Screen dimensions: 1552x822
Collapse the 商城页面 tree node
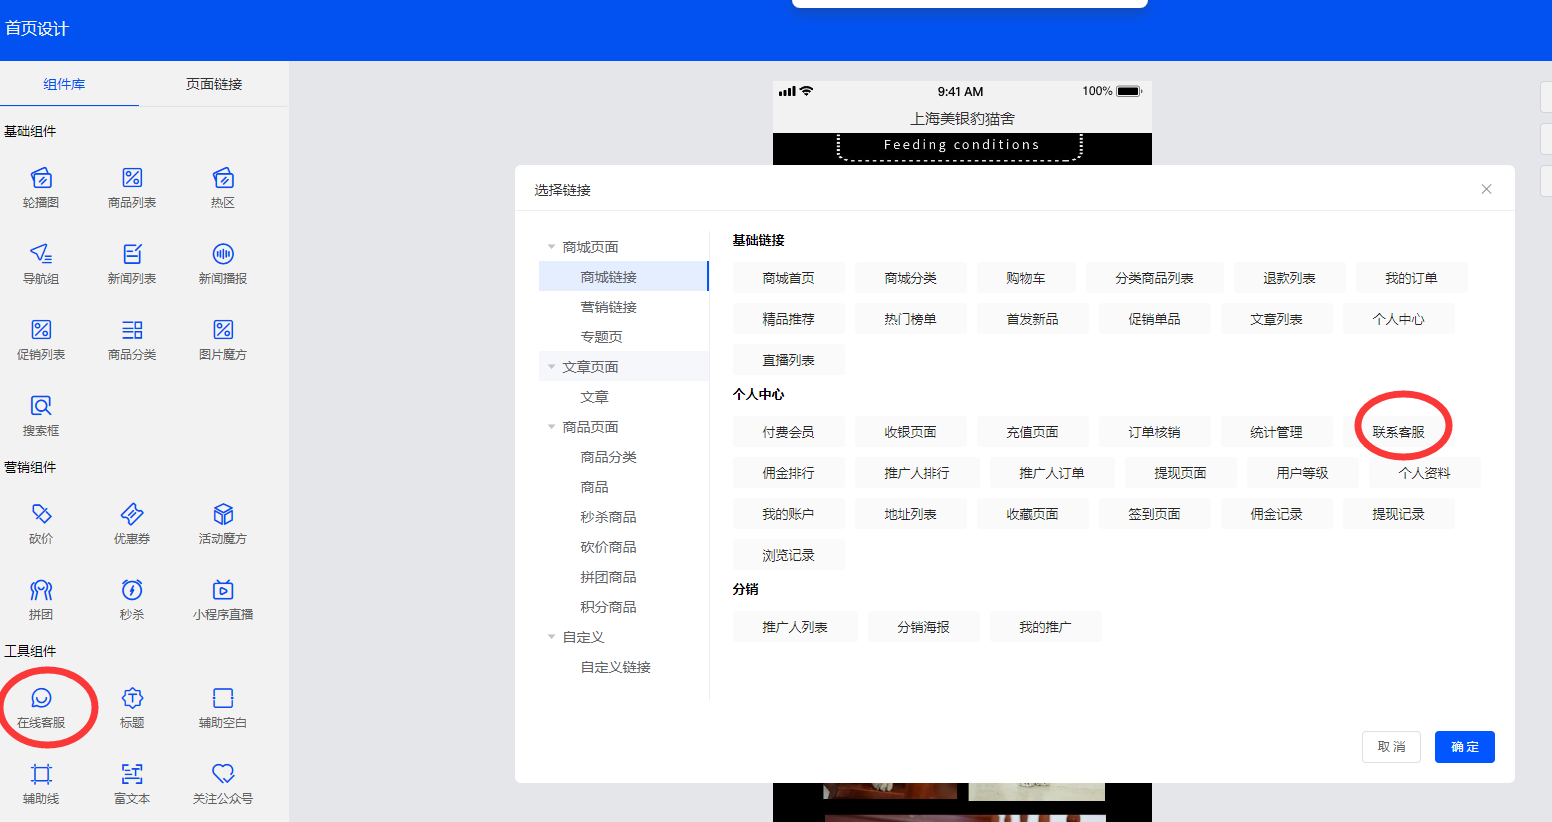point(551,247)
